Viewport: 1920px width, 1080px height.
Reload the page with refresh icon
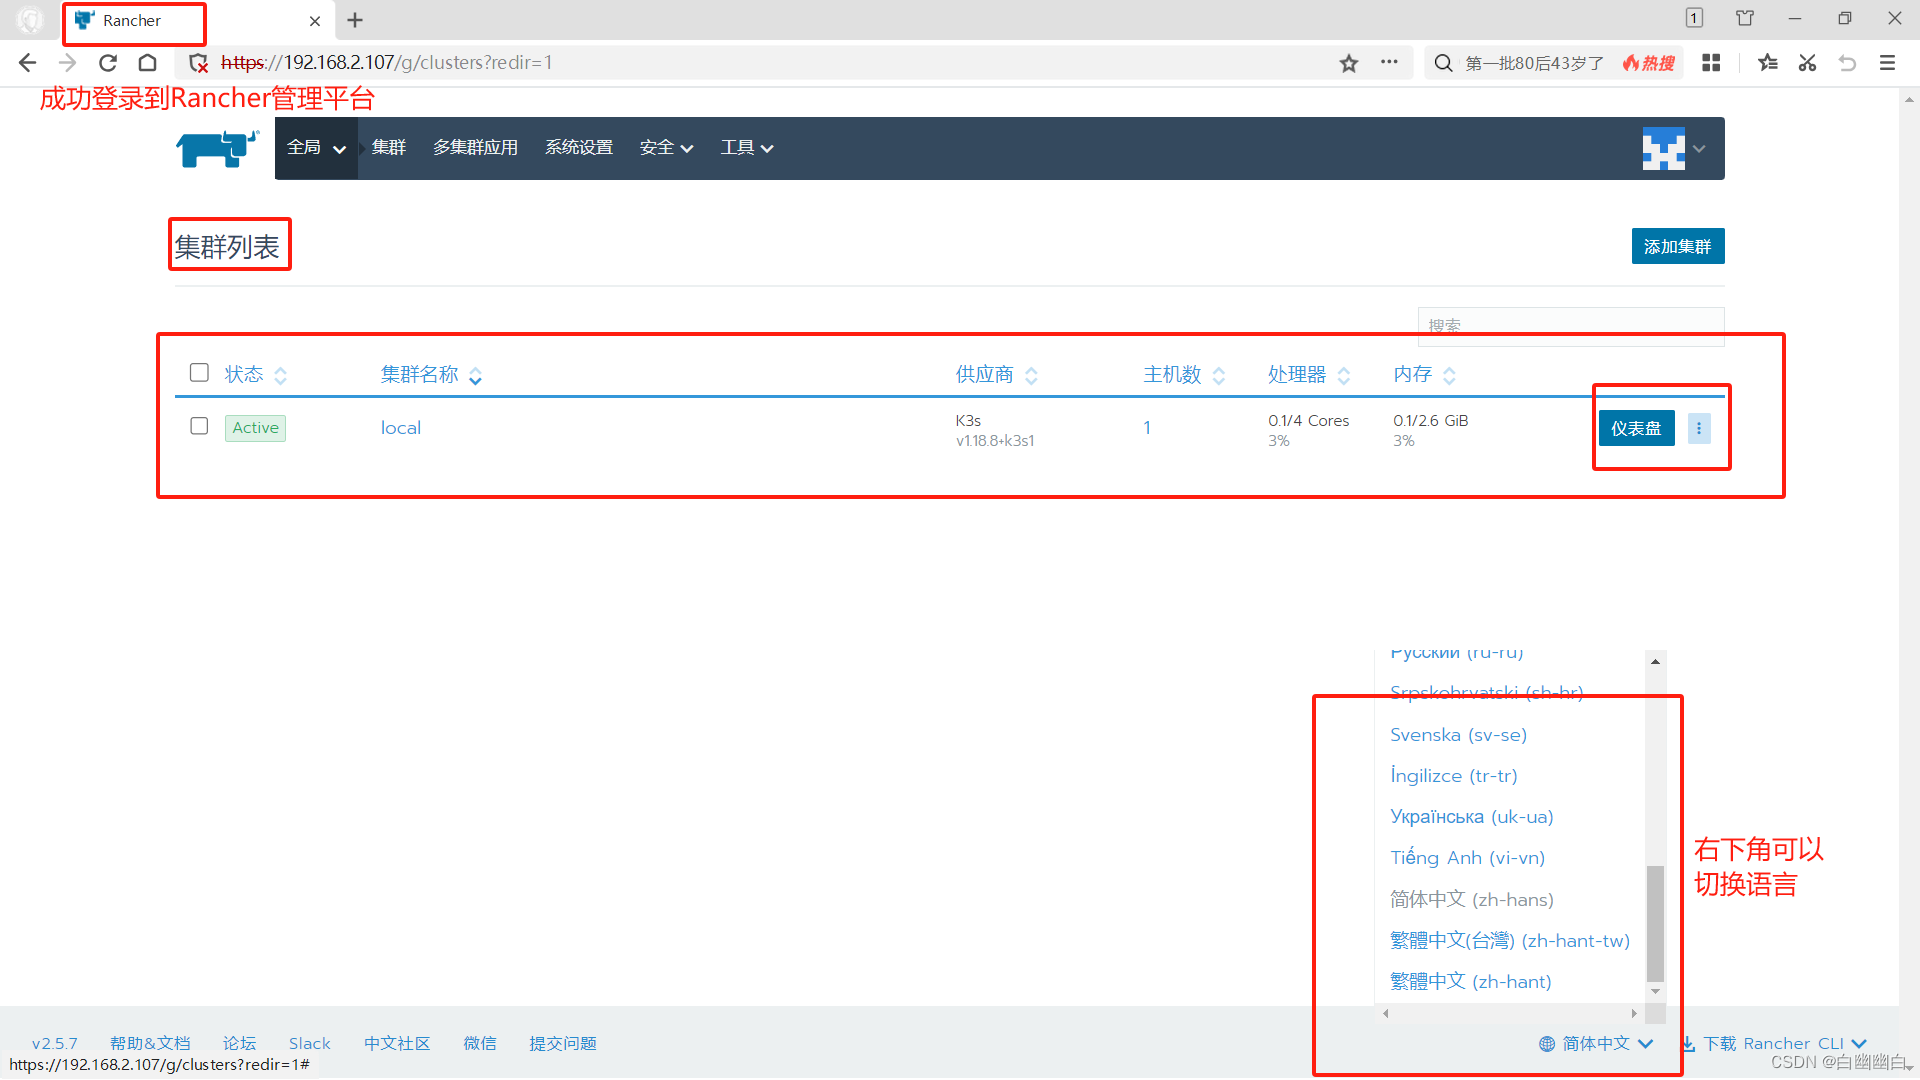tap(108, 63)
